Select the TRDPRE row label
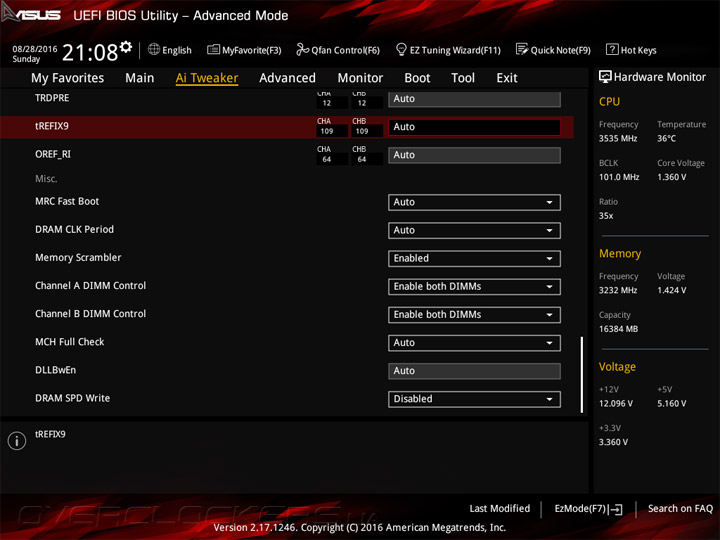 point(52,98)
